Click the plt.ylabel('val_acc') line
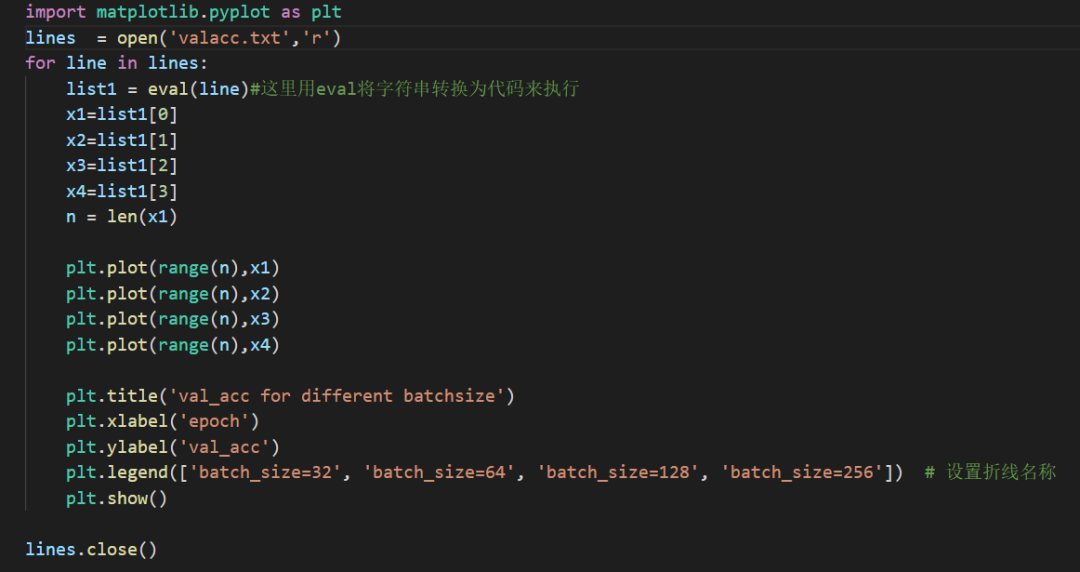The image size is (1080, 572). pyautogui.click(x=173, y=447)
